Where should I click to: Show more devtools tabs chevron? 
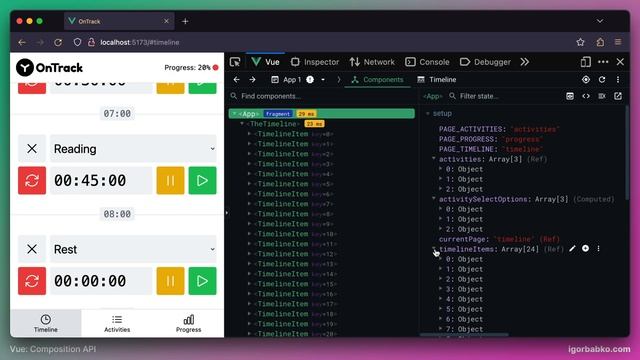[524, 62]
